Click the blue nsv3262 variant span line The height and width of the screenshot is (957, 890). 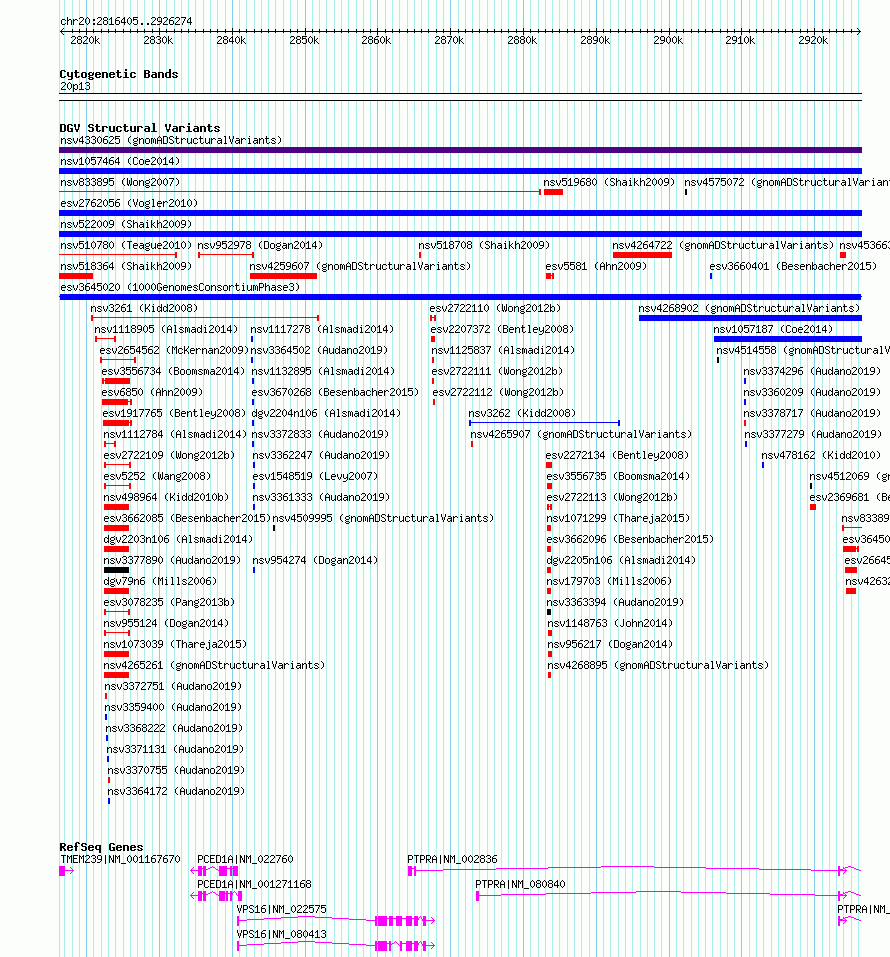click(544, 422)
